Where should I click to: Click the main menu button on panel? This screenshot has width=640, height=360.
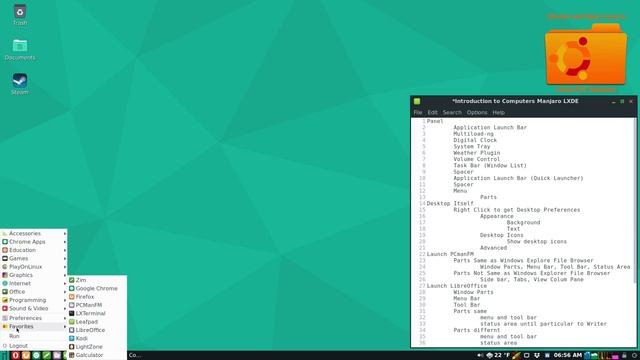point(5,356)
